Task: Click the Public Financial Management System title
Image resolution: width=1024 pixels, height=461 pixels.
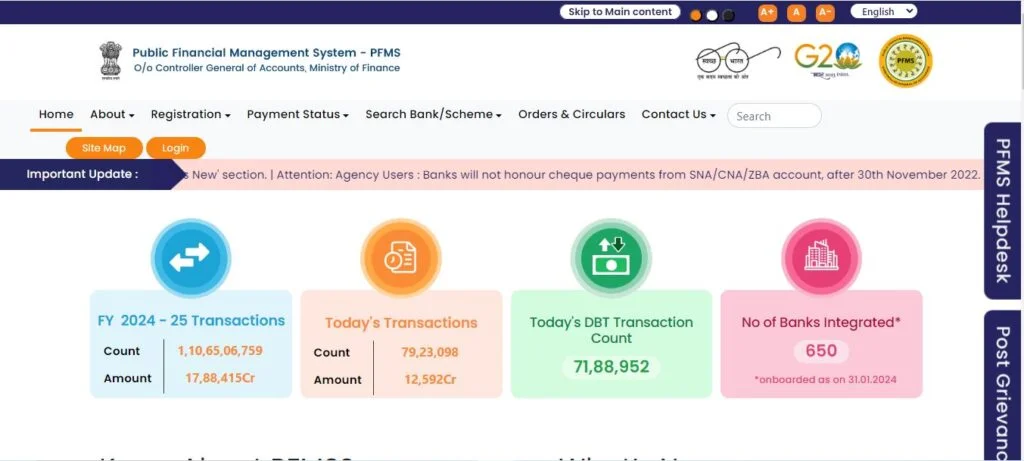Action: coord(266,53)
